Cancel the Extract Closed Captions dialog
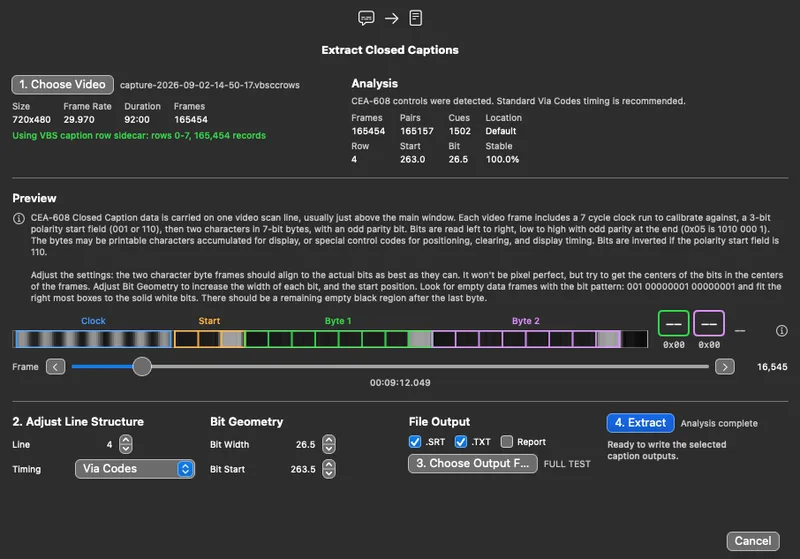 (753, 541)
